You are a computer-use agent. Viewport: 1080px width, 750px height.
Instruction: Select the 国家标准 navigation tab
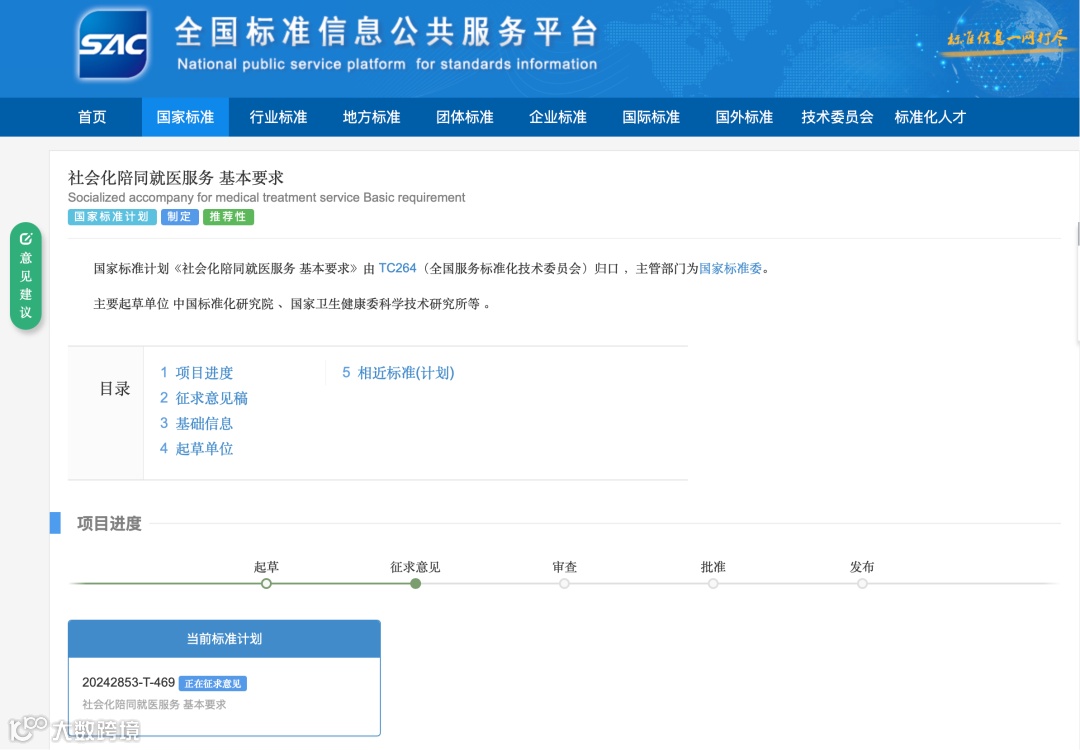185,117
